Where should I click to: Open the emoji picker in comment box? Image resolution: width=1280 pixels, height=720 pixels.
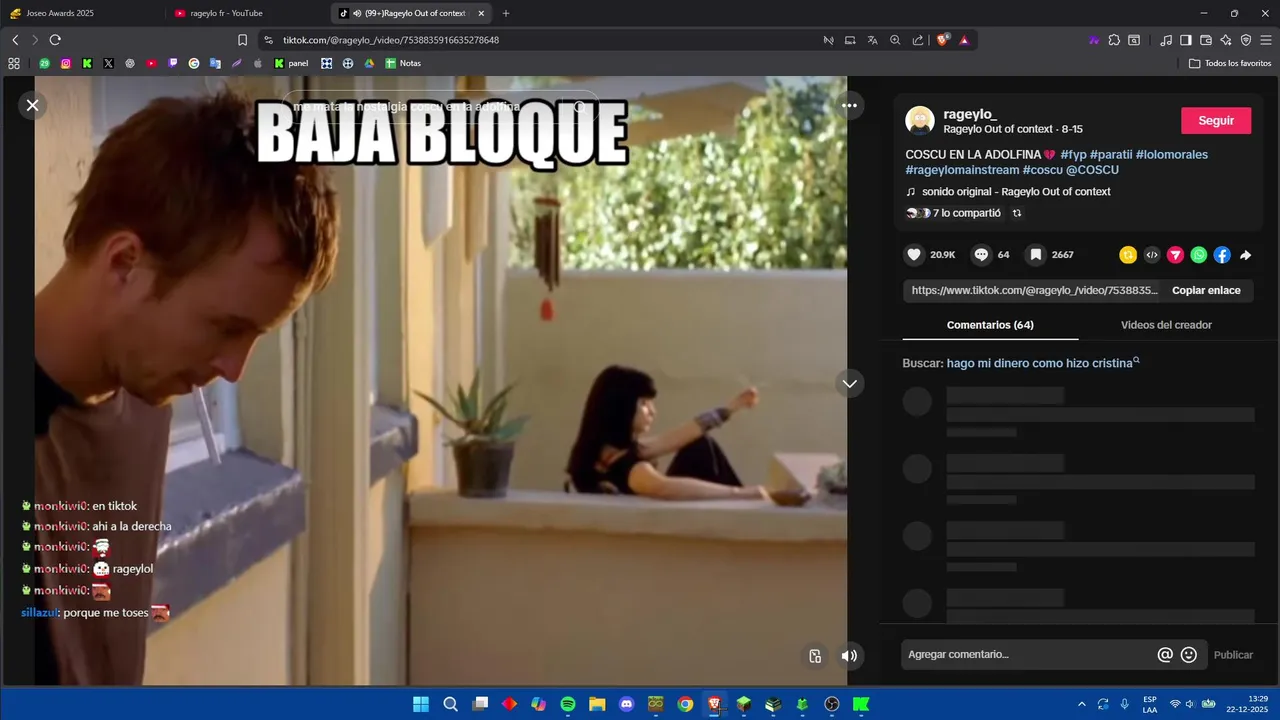1189,655
